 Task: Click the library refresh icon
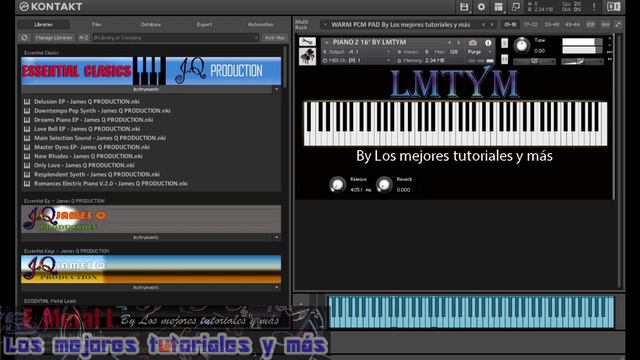pos(24,38)
